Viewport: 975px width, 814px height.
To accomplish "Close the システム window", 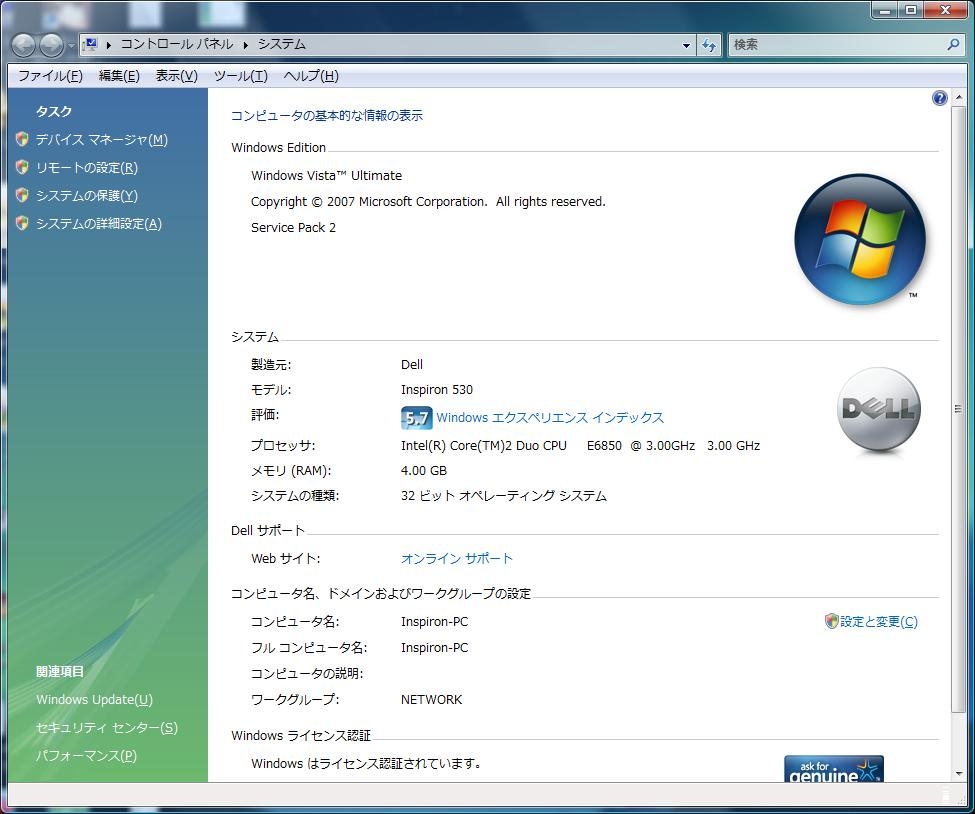I will coord(945,9).
